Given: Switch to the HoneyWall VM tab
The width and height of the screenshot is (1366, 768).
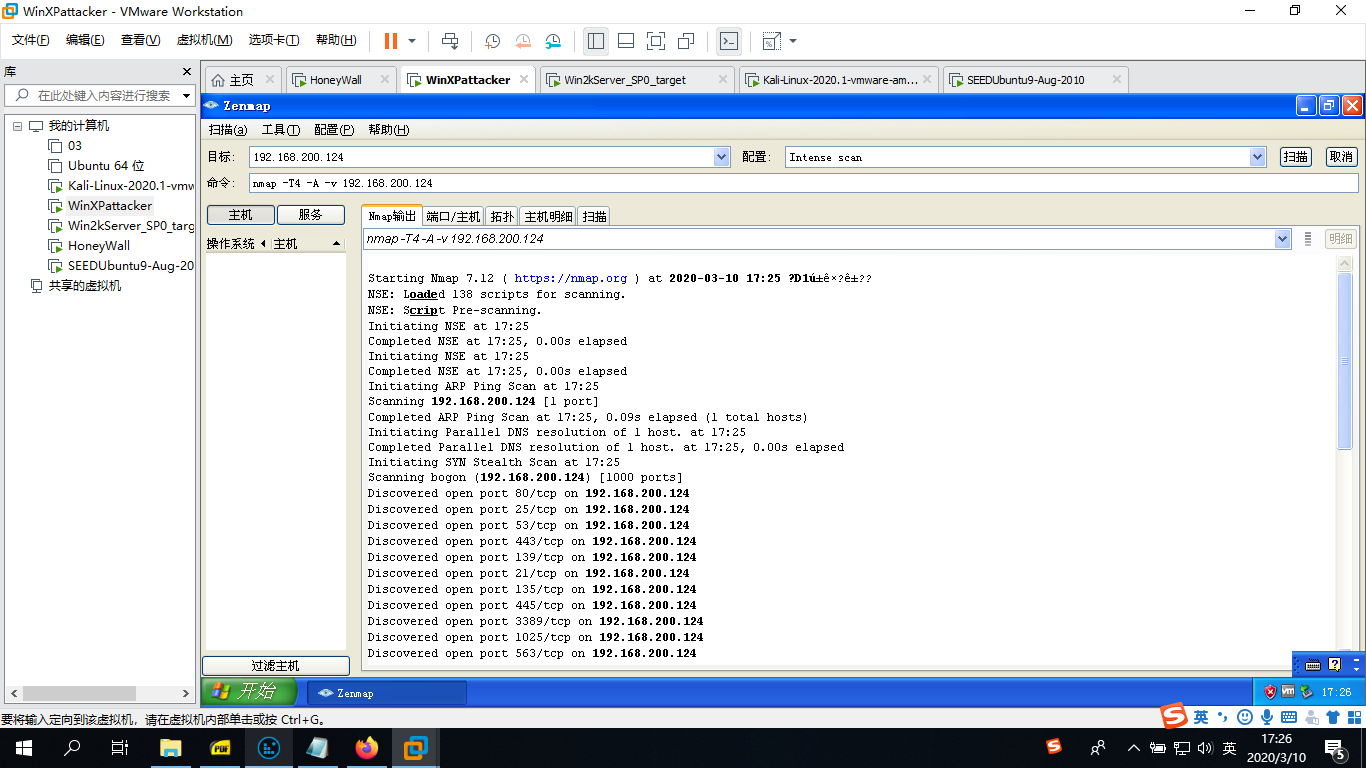Looking at the screenshot, I should (x=336, y=80).
